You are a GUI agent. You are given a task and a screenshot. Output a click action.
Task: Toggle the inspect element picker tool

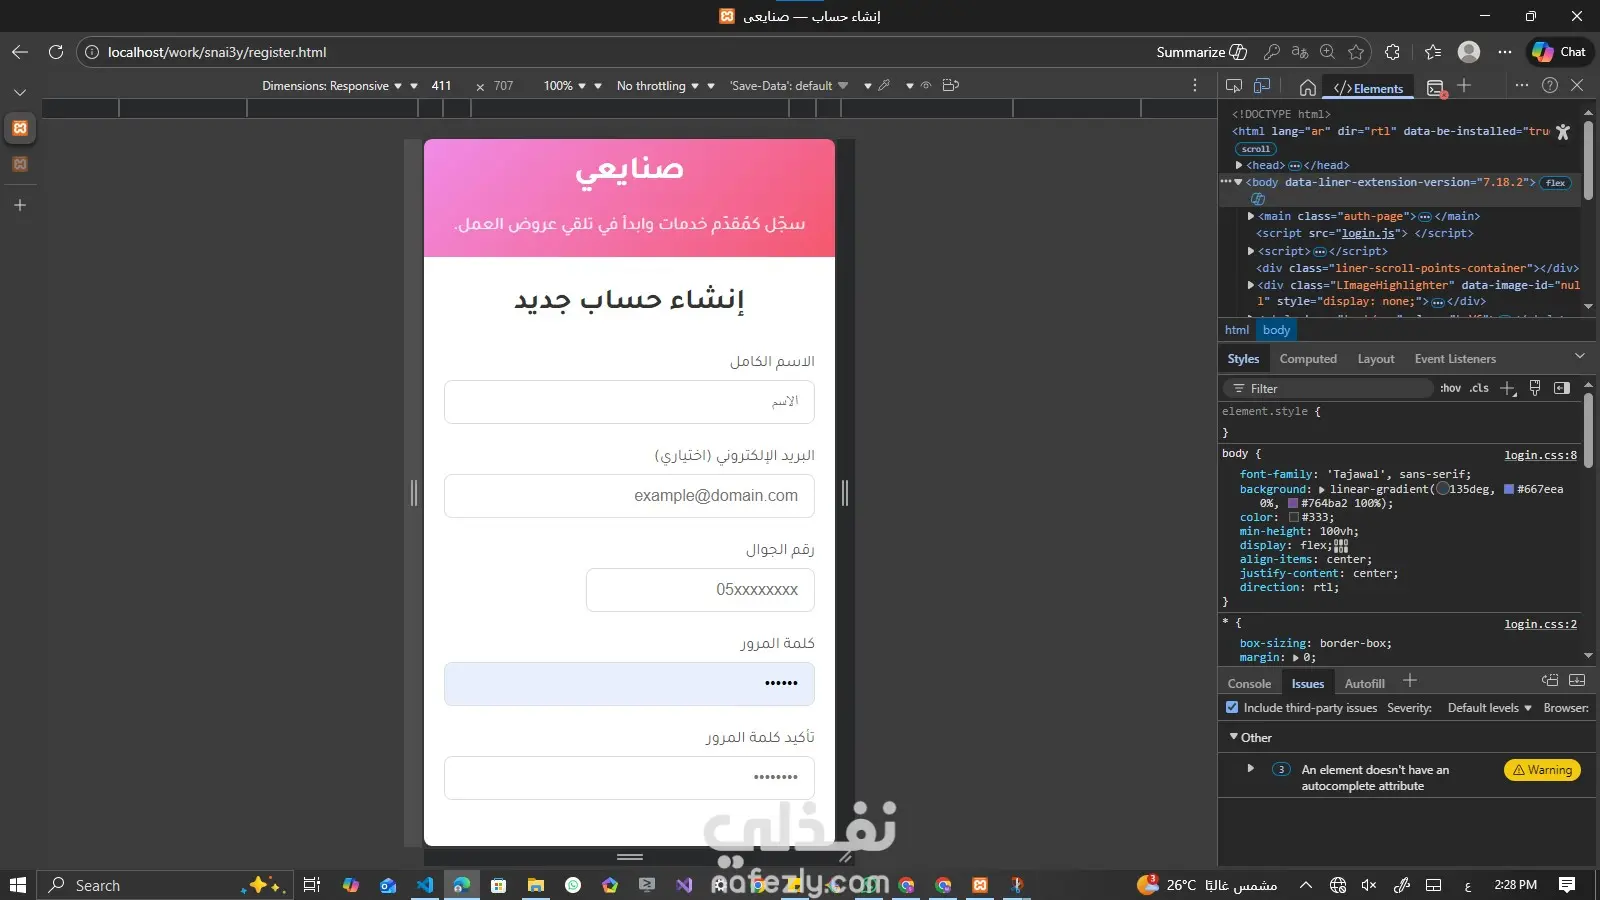point(1234,86)
